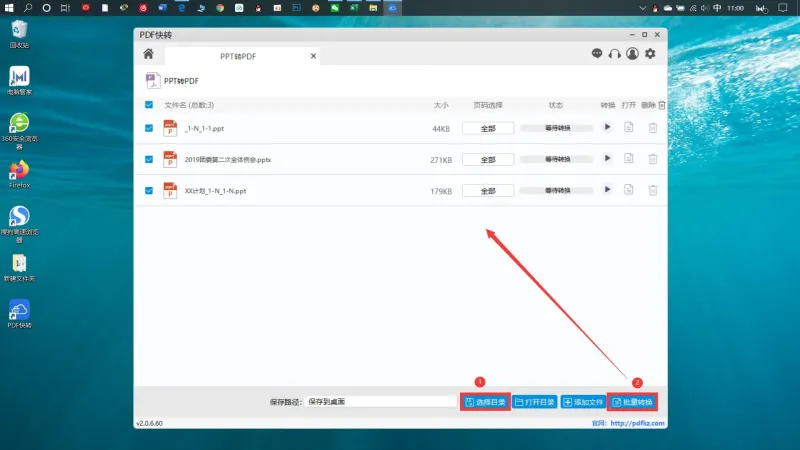800x450 pixels.
Task: Click the 页码选择 column header
Action: pyautogui.click(x=488, y=105)
